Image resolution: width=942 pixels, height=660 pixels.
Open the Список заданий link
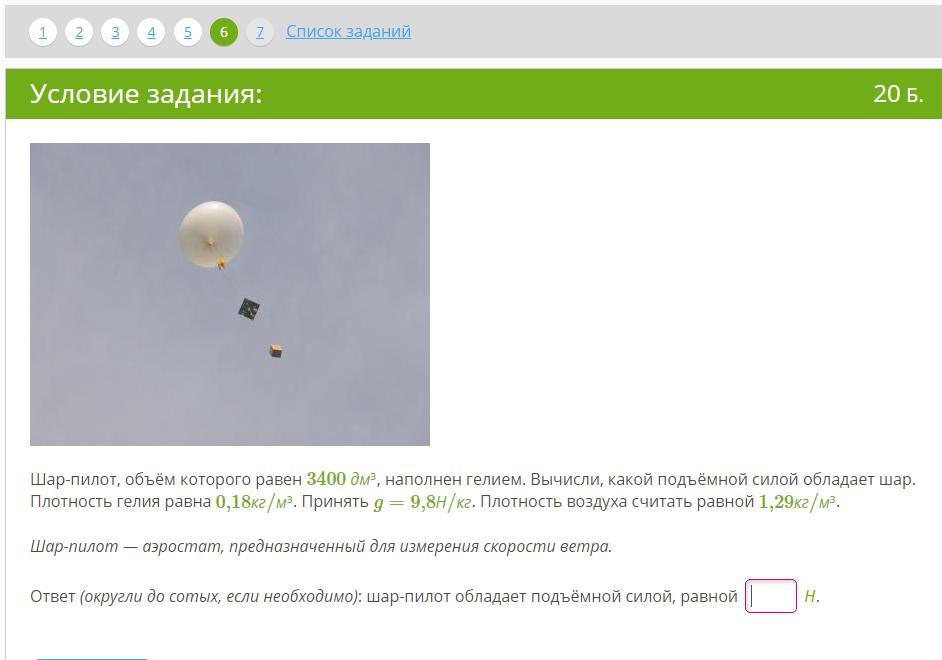pos(348,31)
